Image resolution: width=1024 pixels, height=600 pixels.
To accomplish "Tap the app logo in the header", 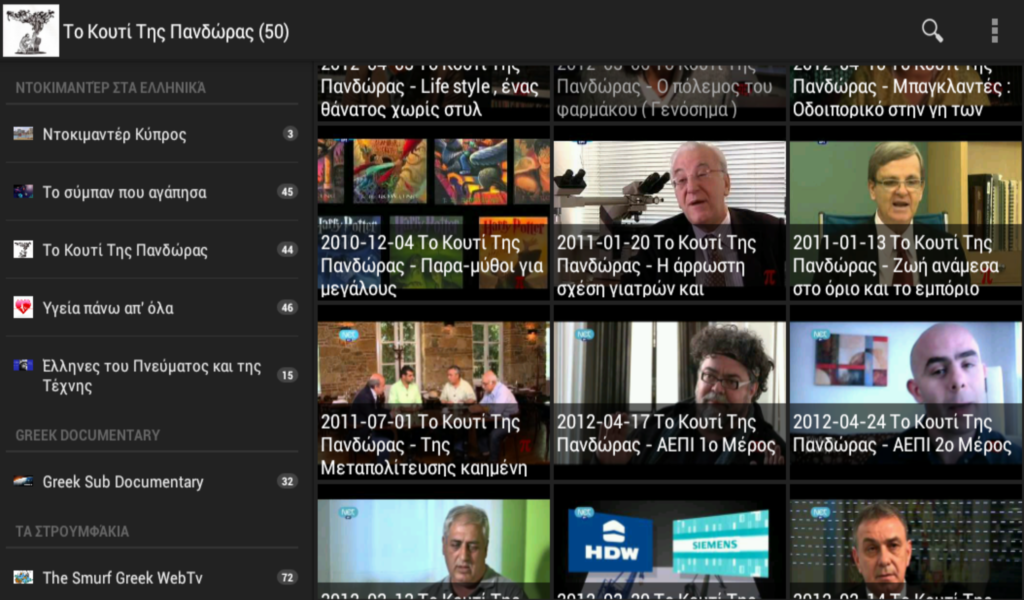I will [x=31, y=31].
